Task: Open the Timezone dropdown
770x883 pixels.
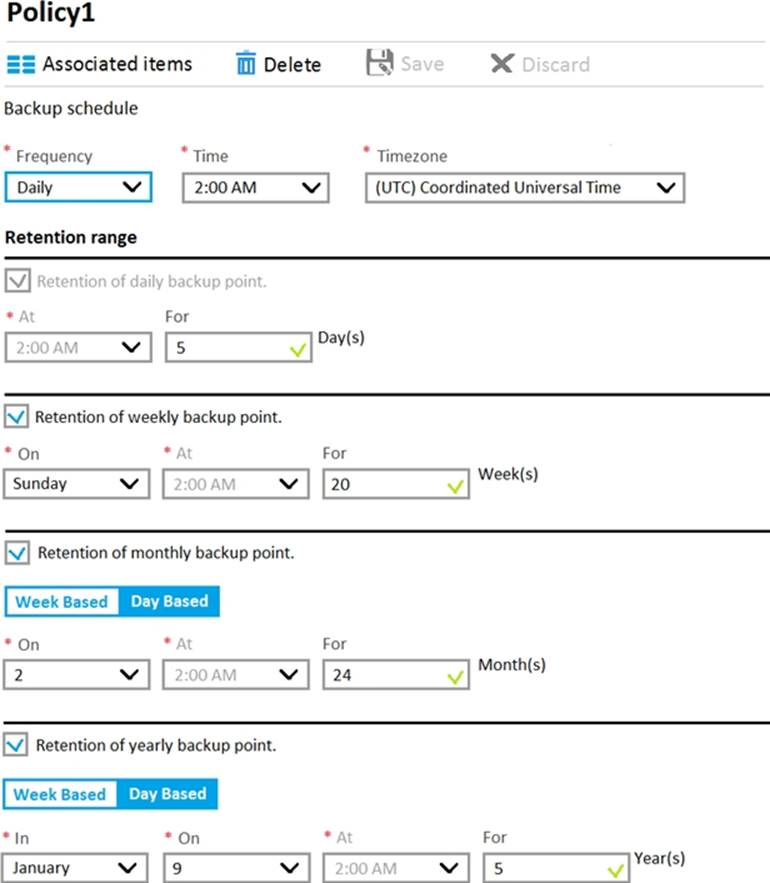Action: [x=524, y=187]
